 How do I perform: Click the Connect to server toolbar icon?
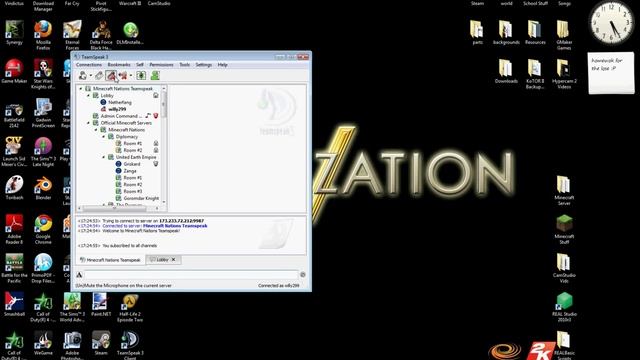(x=82, y=76)
